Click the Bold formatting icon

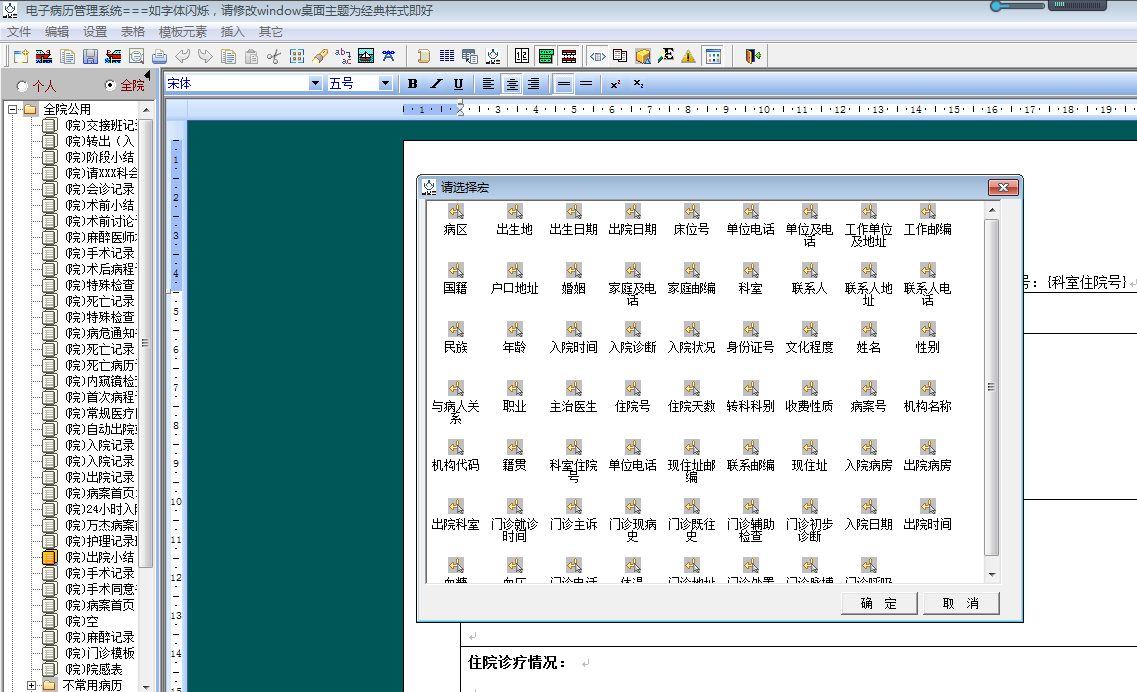[412, 84]
